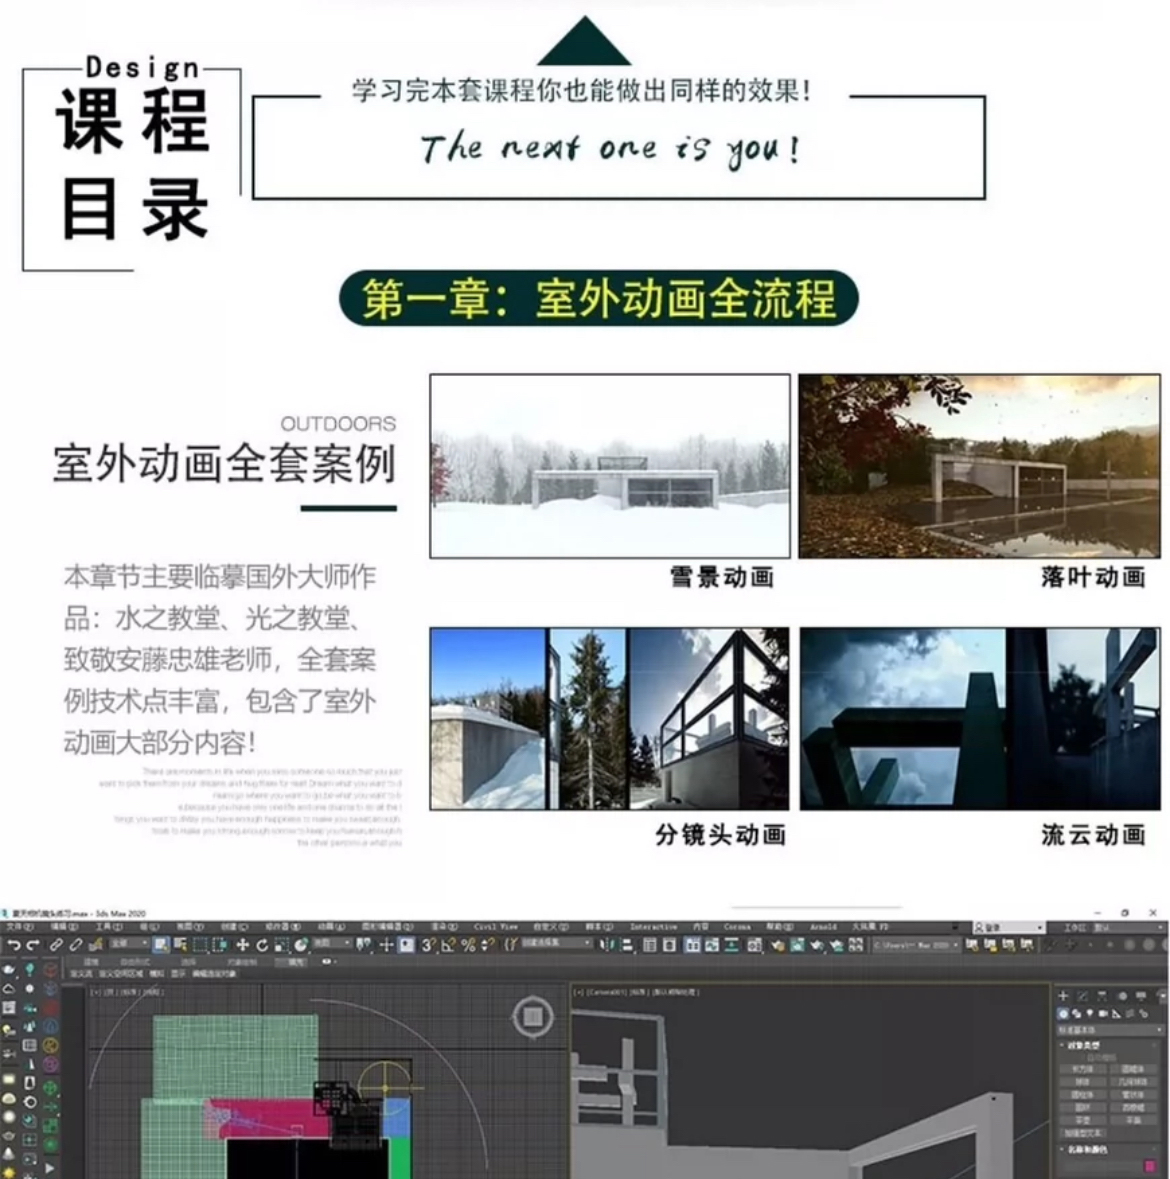Open the selection filter dropdown

click(x=129, y=944)
